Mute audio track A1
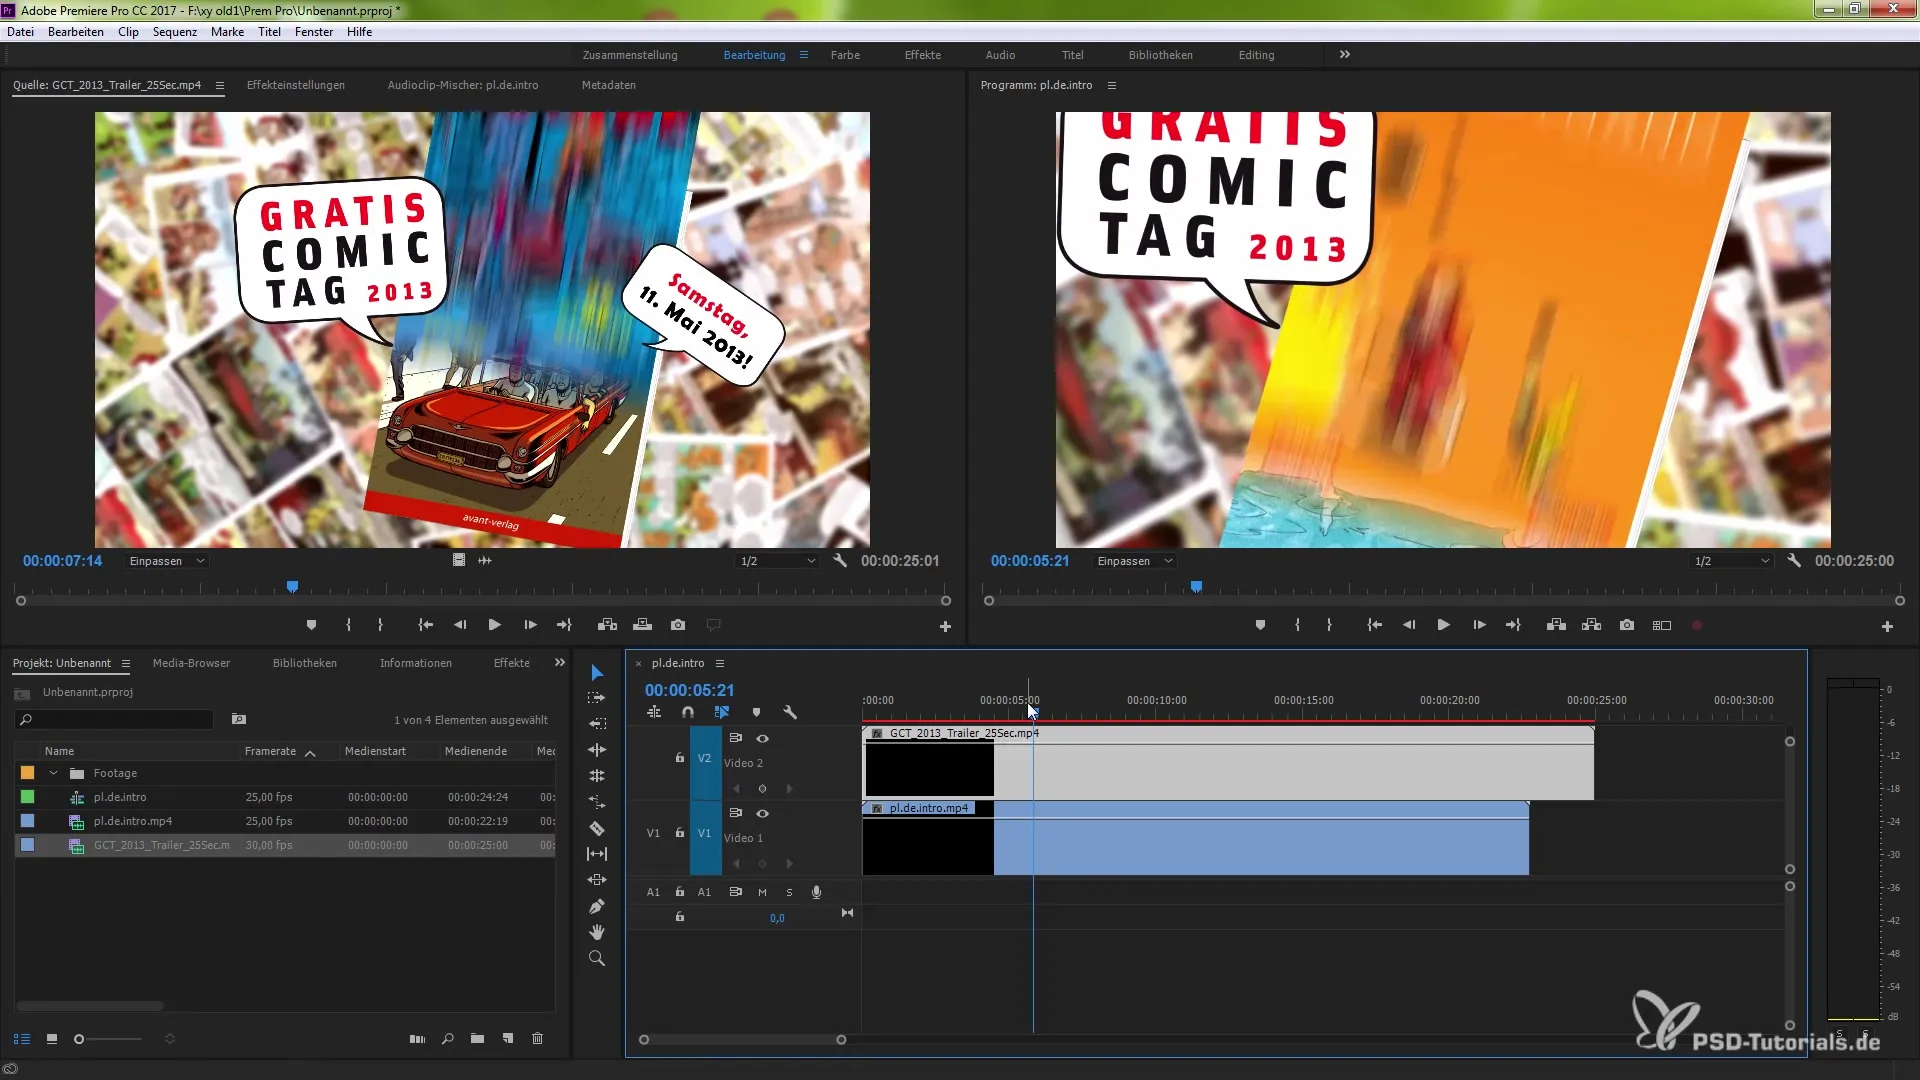1920x1080 pixels. (762, 892)
